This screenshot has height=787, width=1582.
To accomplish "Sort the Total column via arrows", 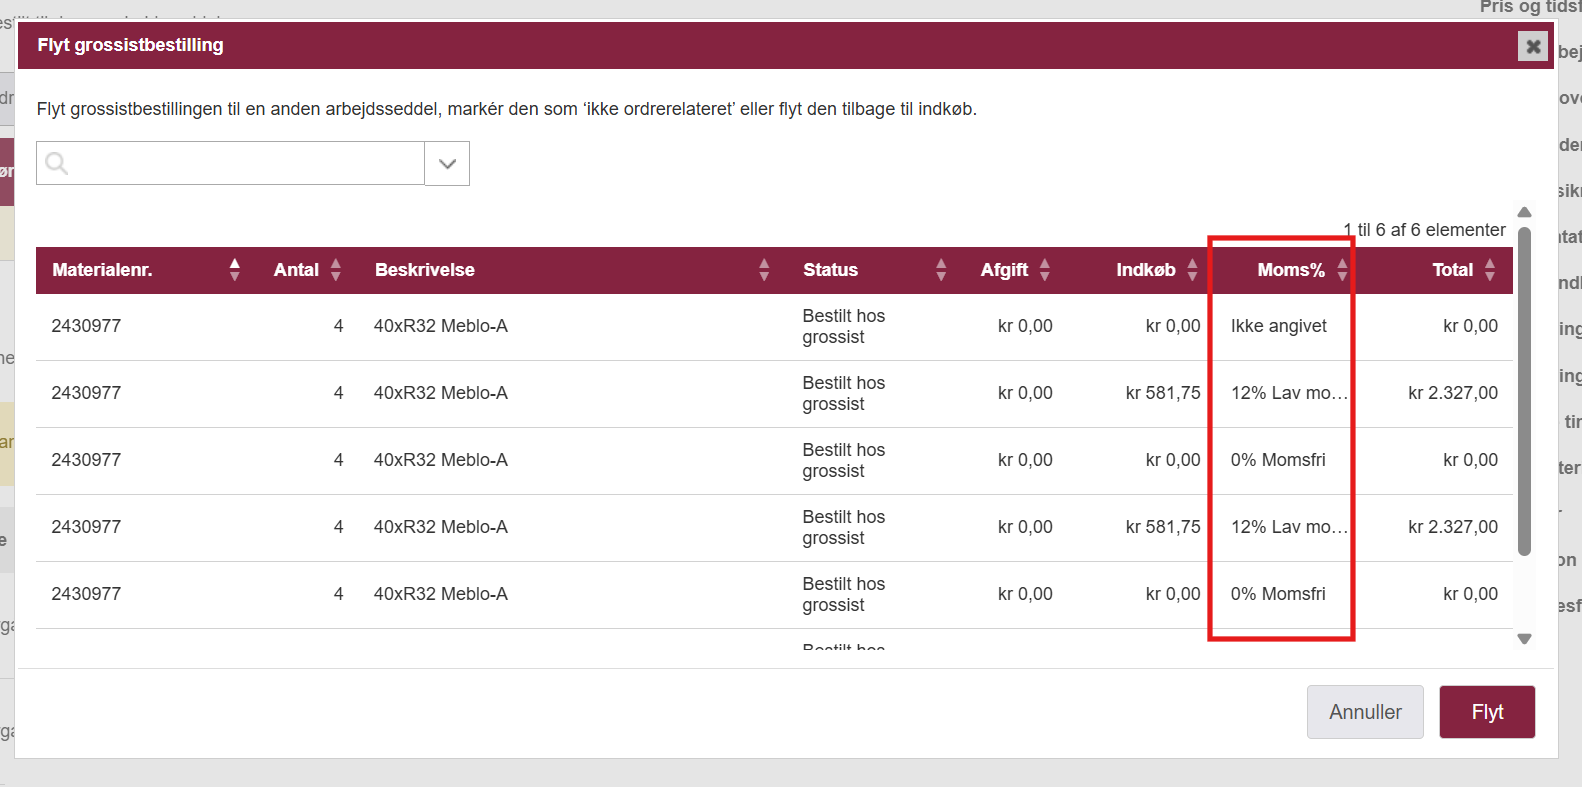I will pyautogui.click(x=1490, y=270).
